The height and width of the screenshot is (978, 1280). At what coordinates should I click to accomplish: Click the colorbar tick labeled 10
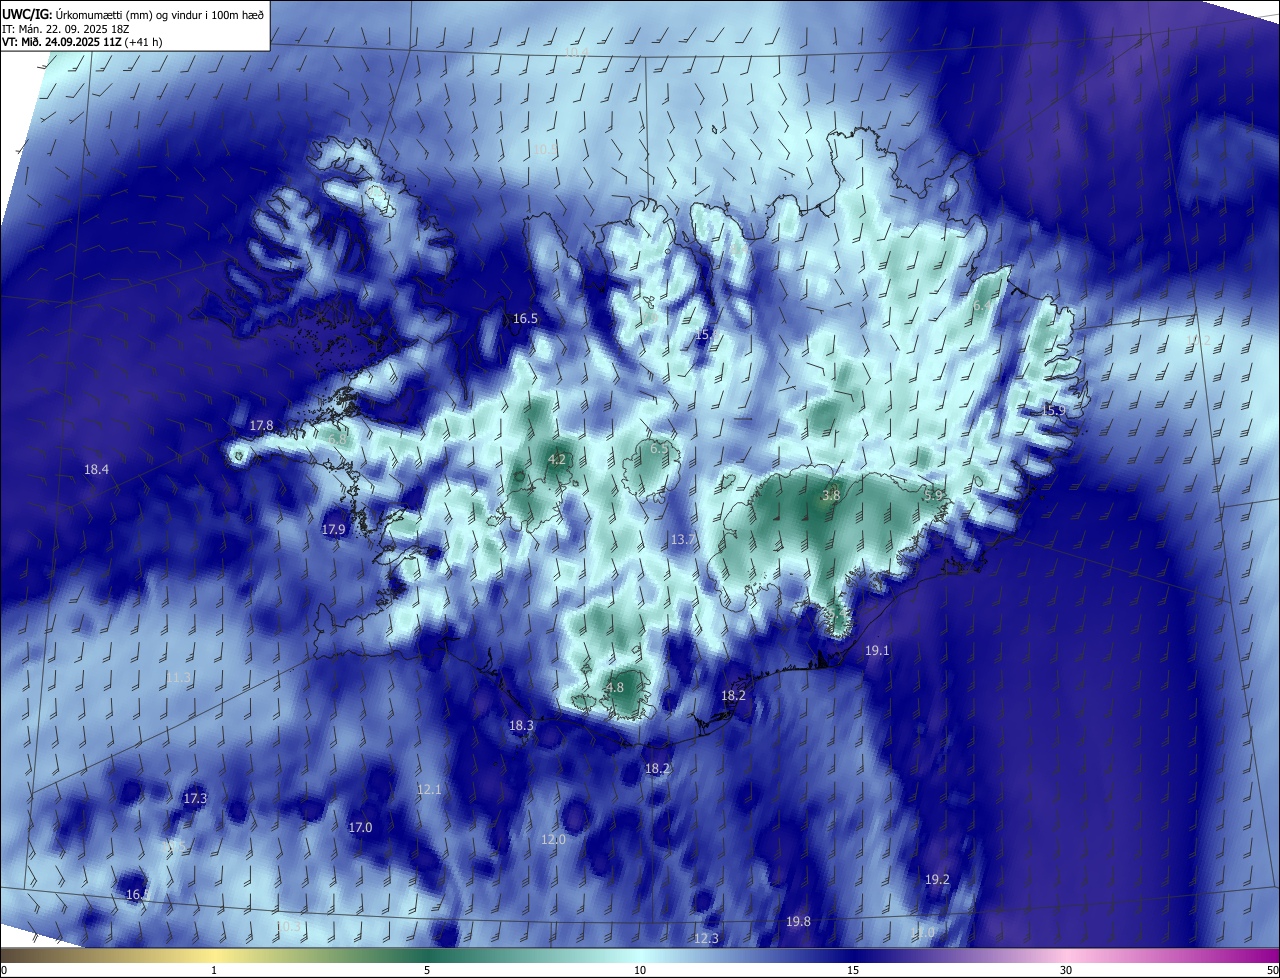[x=640, y=970]
